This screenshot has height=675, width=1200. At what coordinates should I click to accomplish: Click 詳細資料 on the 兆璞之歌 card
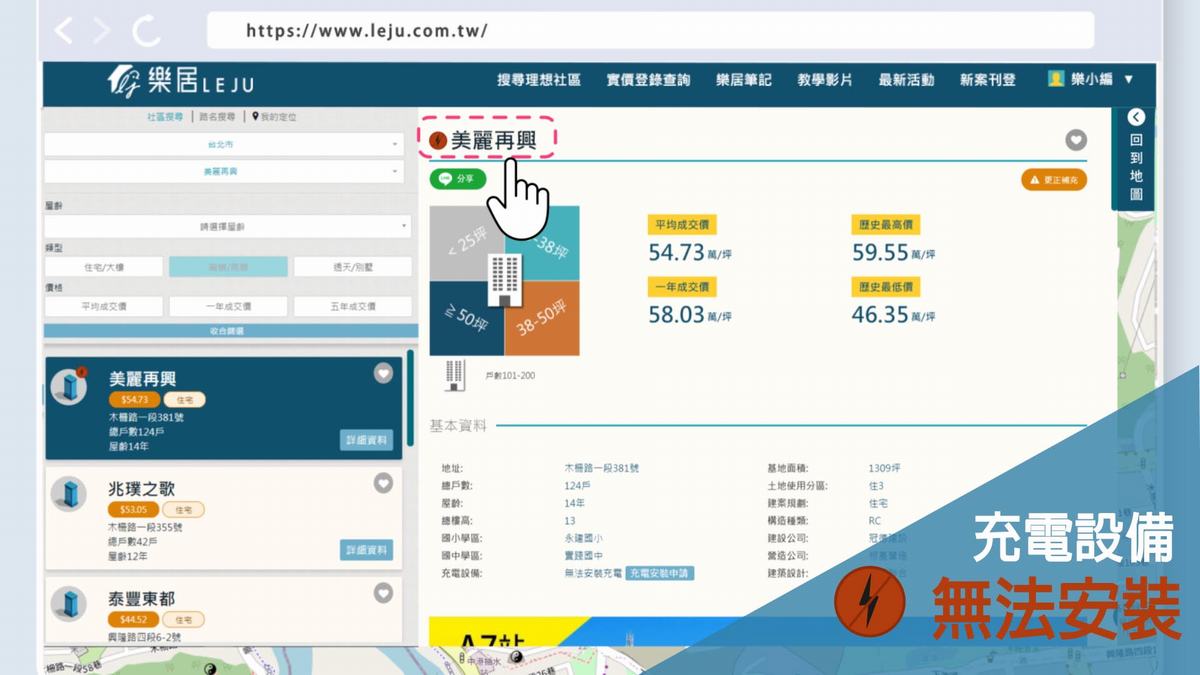[366, 550]
